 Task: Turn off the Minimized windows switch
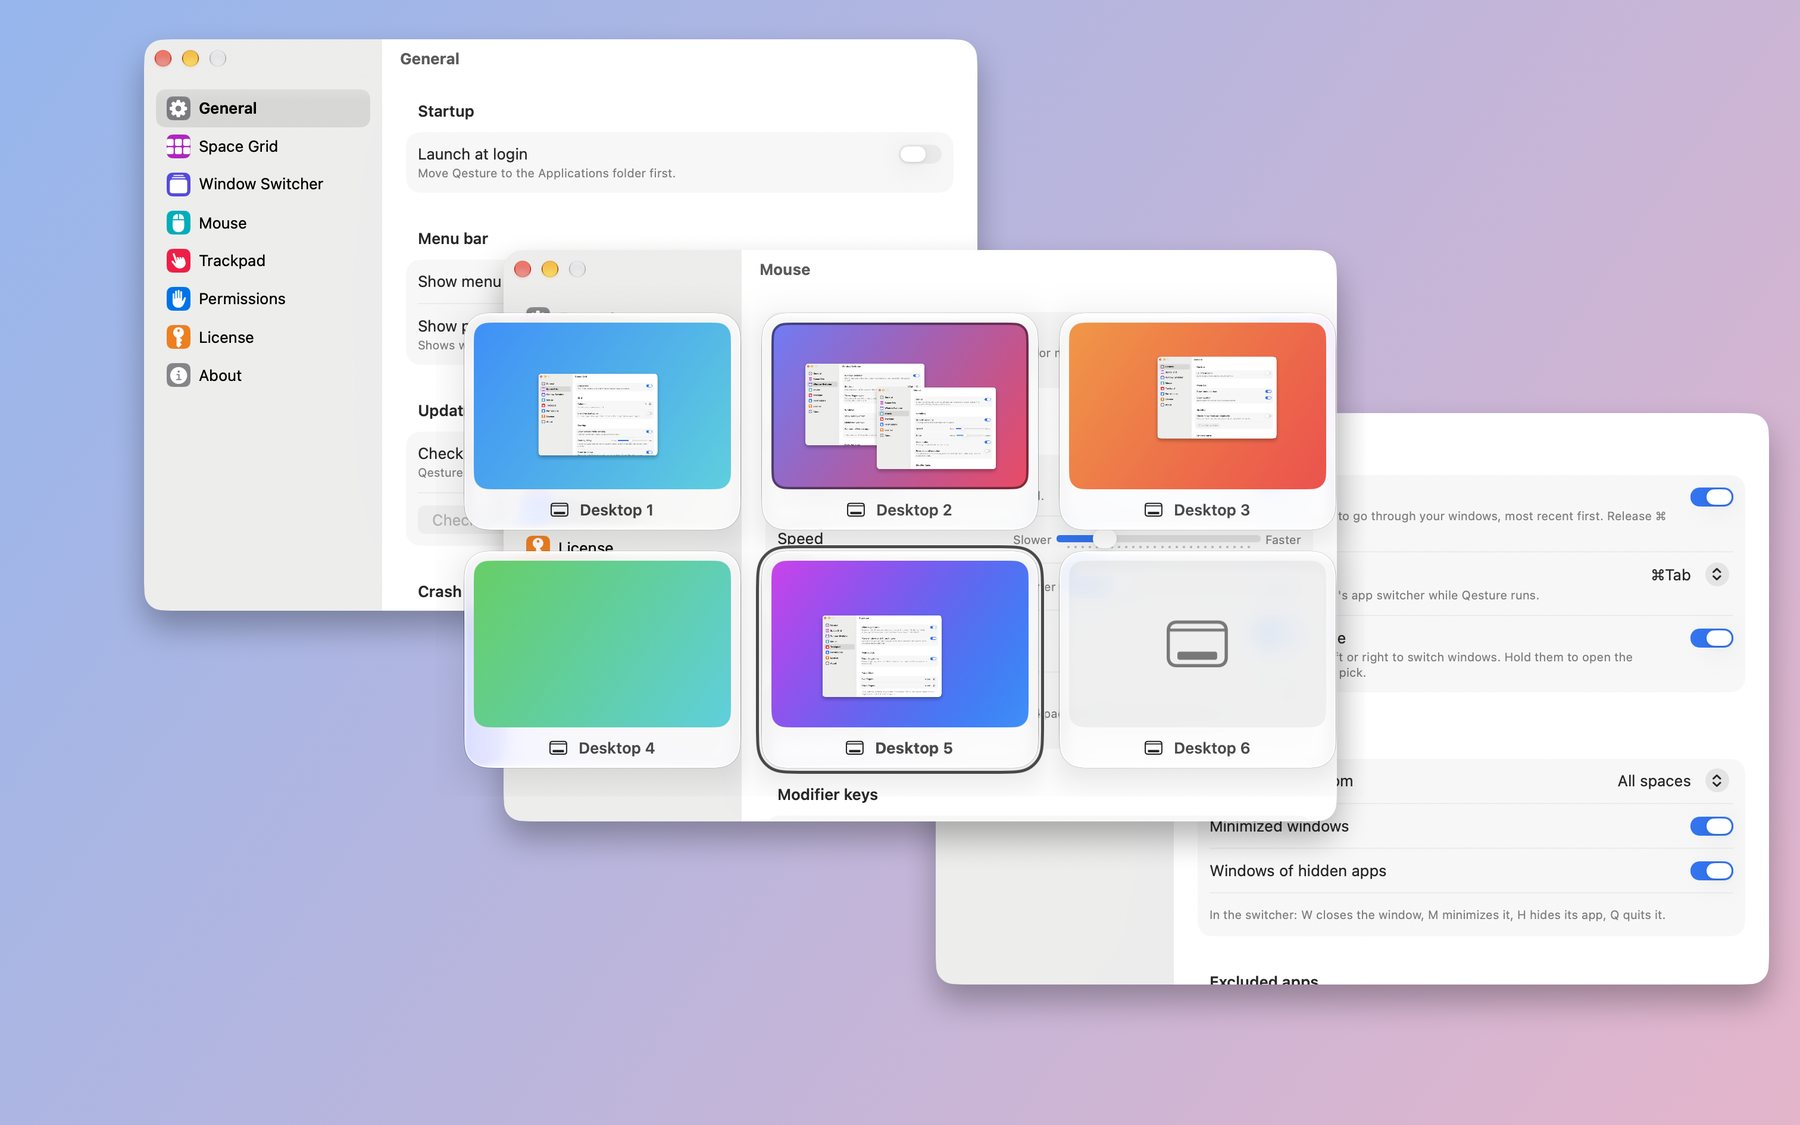[1711, 826]
